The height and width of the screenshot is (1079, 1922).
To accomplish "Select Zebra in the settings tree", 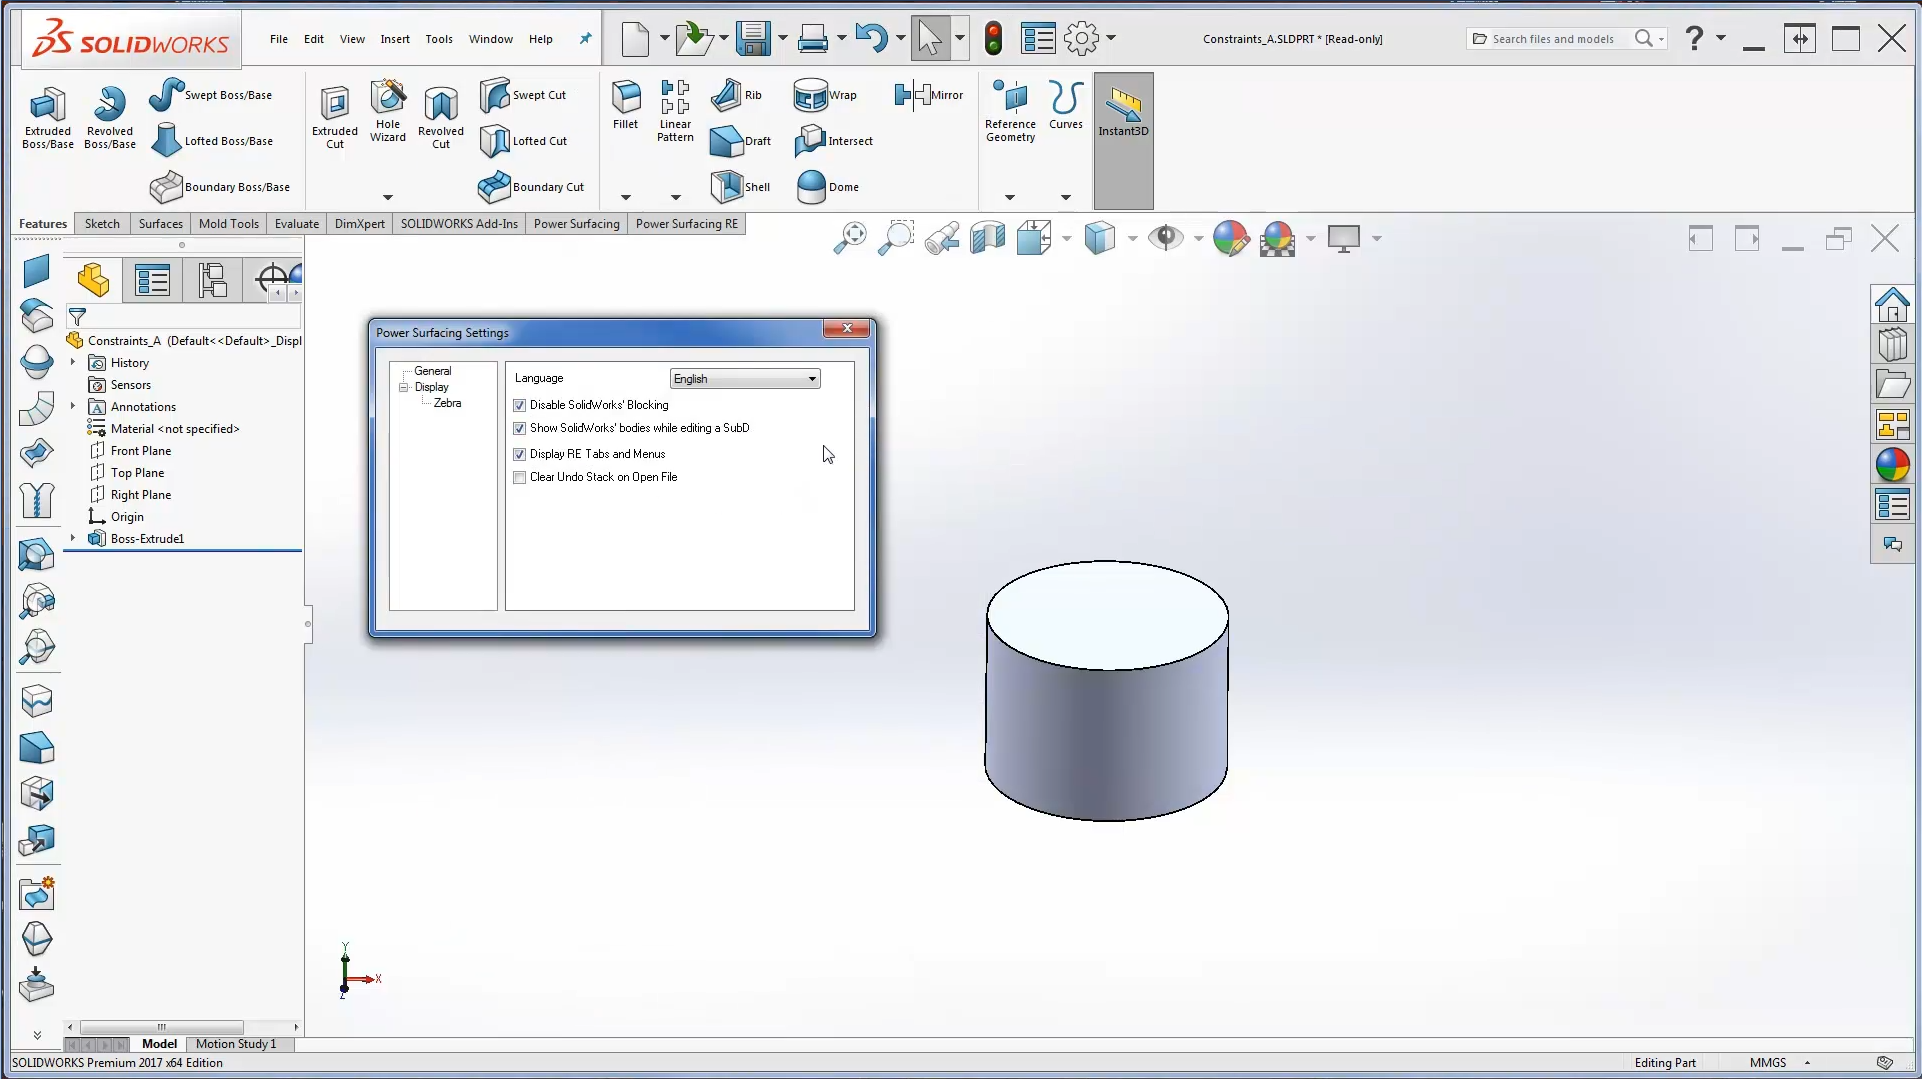I will 447,403.
